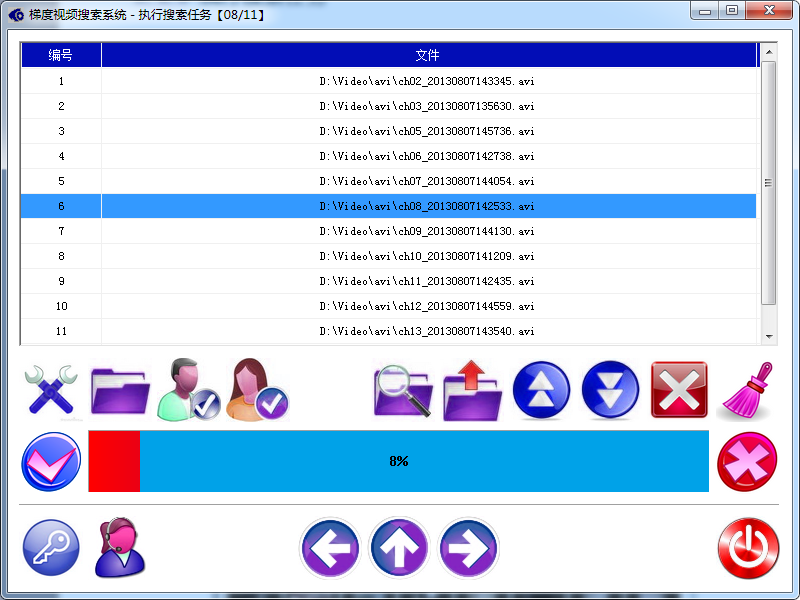Select row ch06_20130807142738.avi
This screenshot has height=600, width=800.
point(388,156)
